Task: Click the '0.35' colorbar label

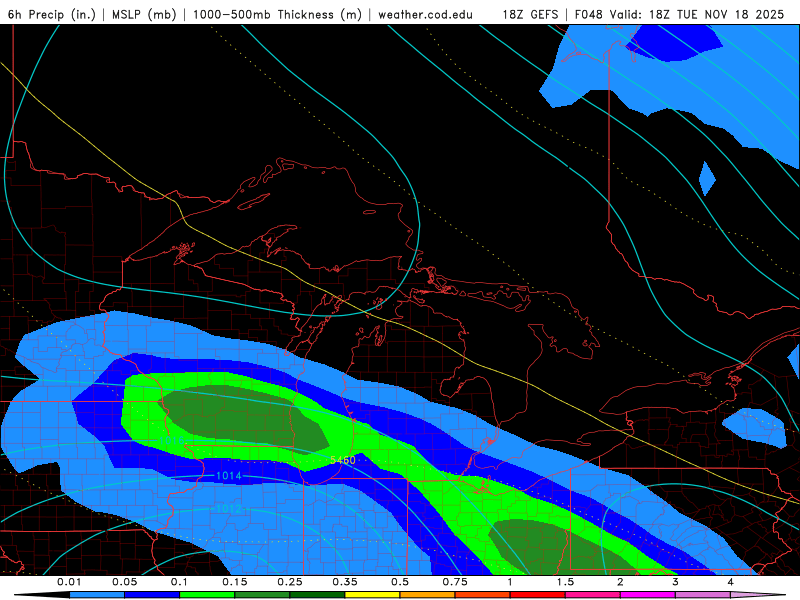Action: click(x=345, y=582)
